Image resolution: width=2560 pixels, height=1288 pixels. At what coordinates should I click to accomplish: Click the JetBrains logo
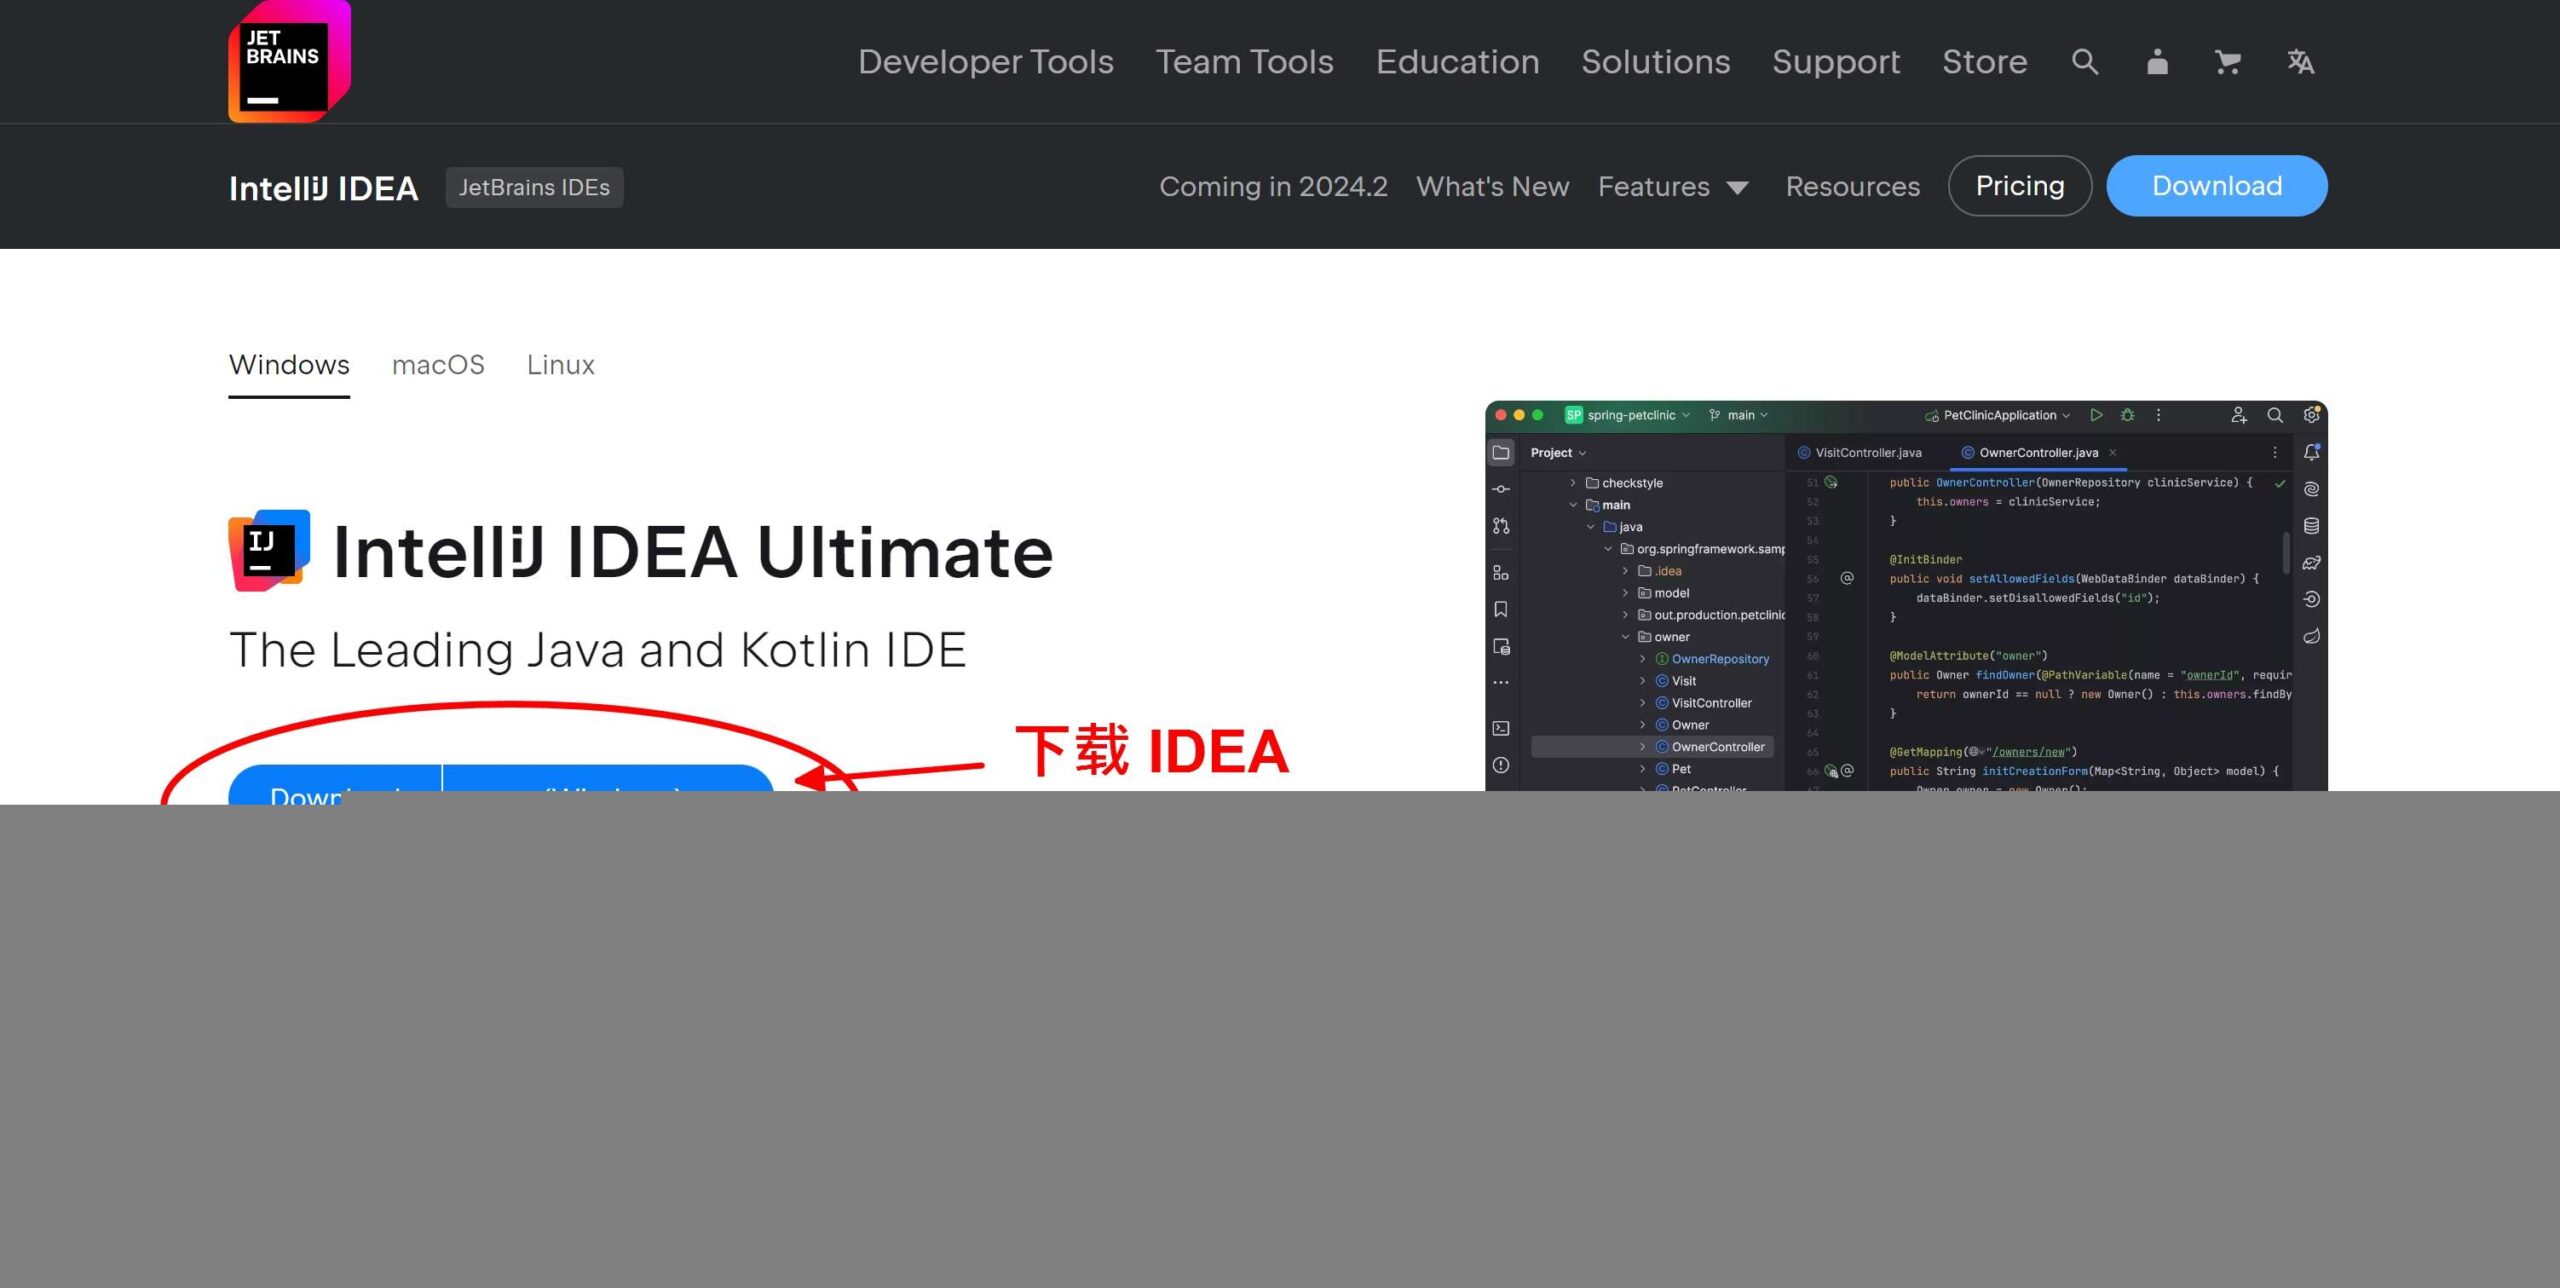pos(289,61)
